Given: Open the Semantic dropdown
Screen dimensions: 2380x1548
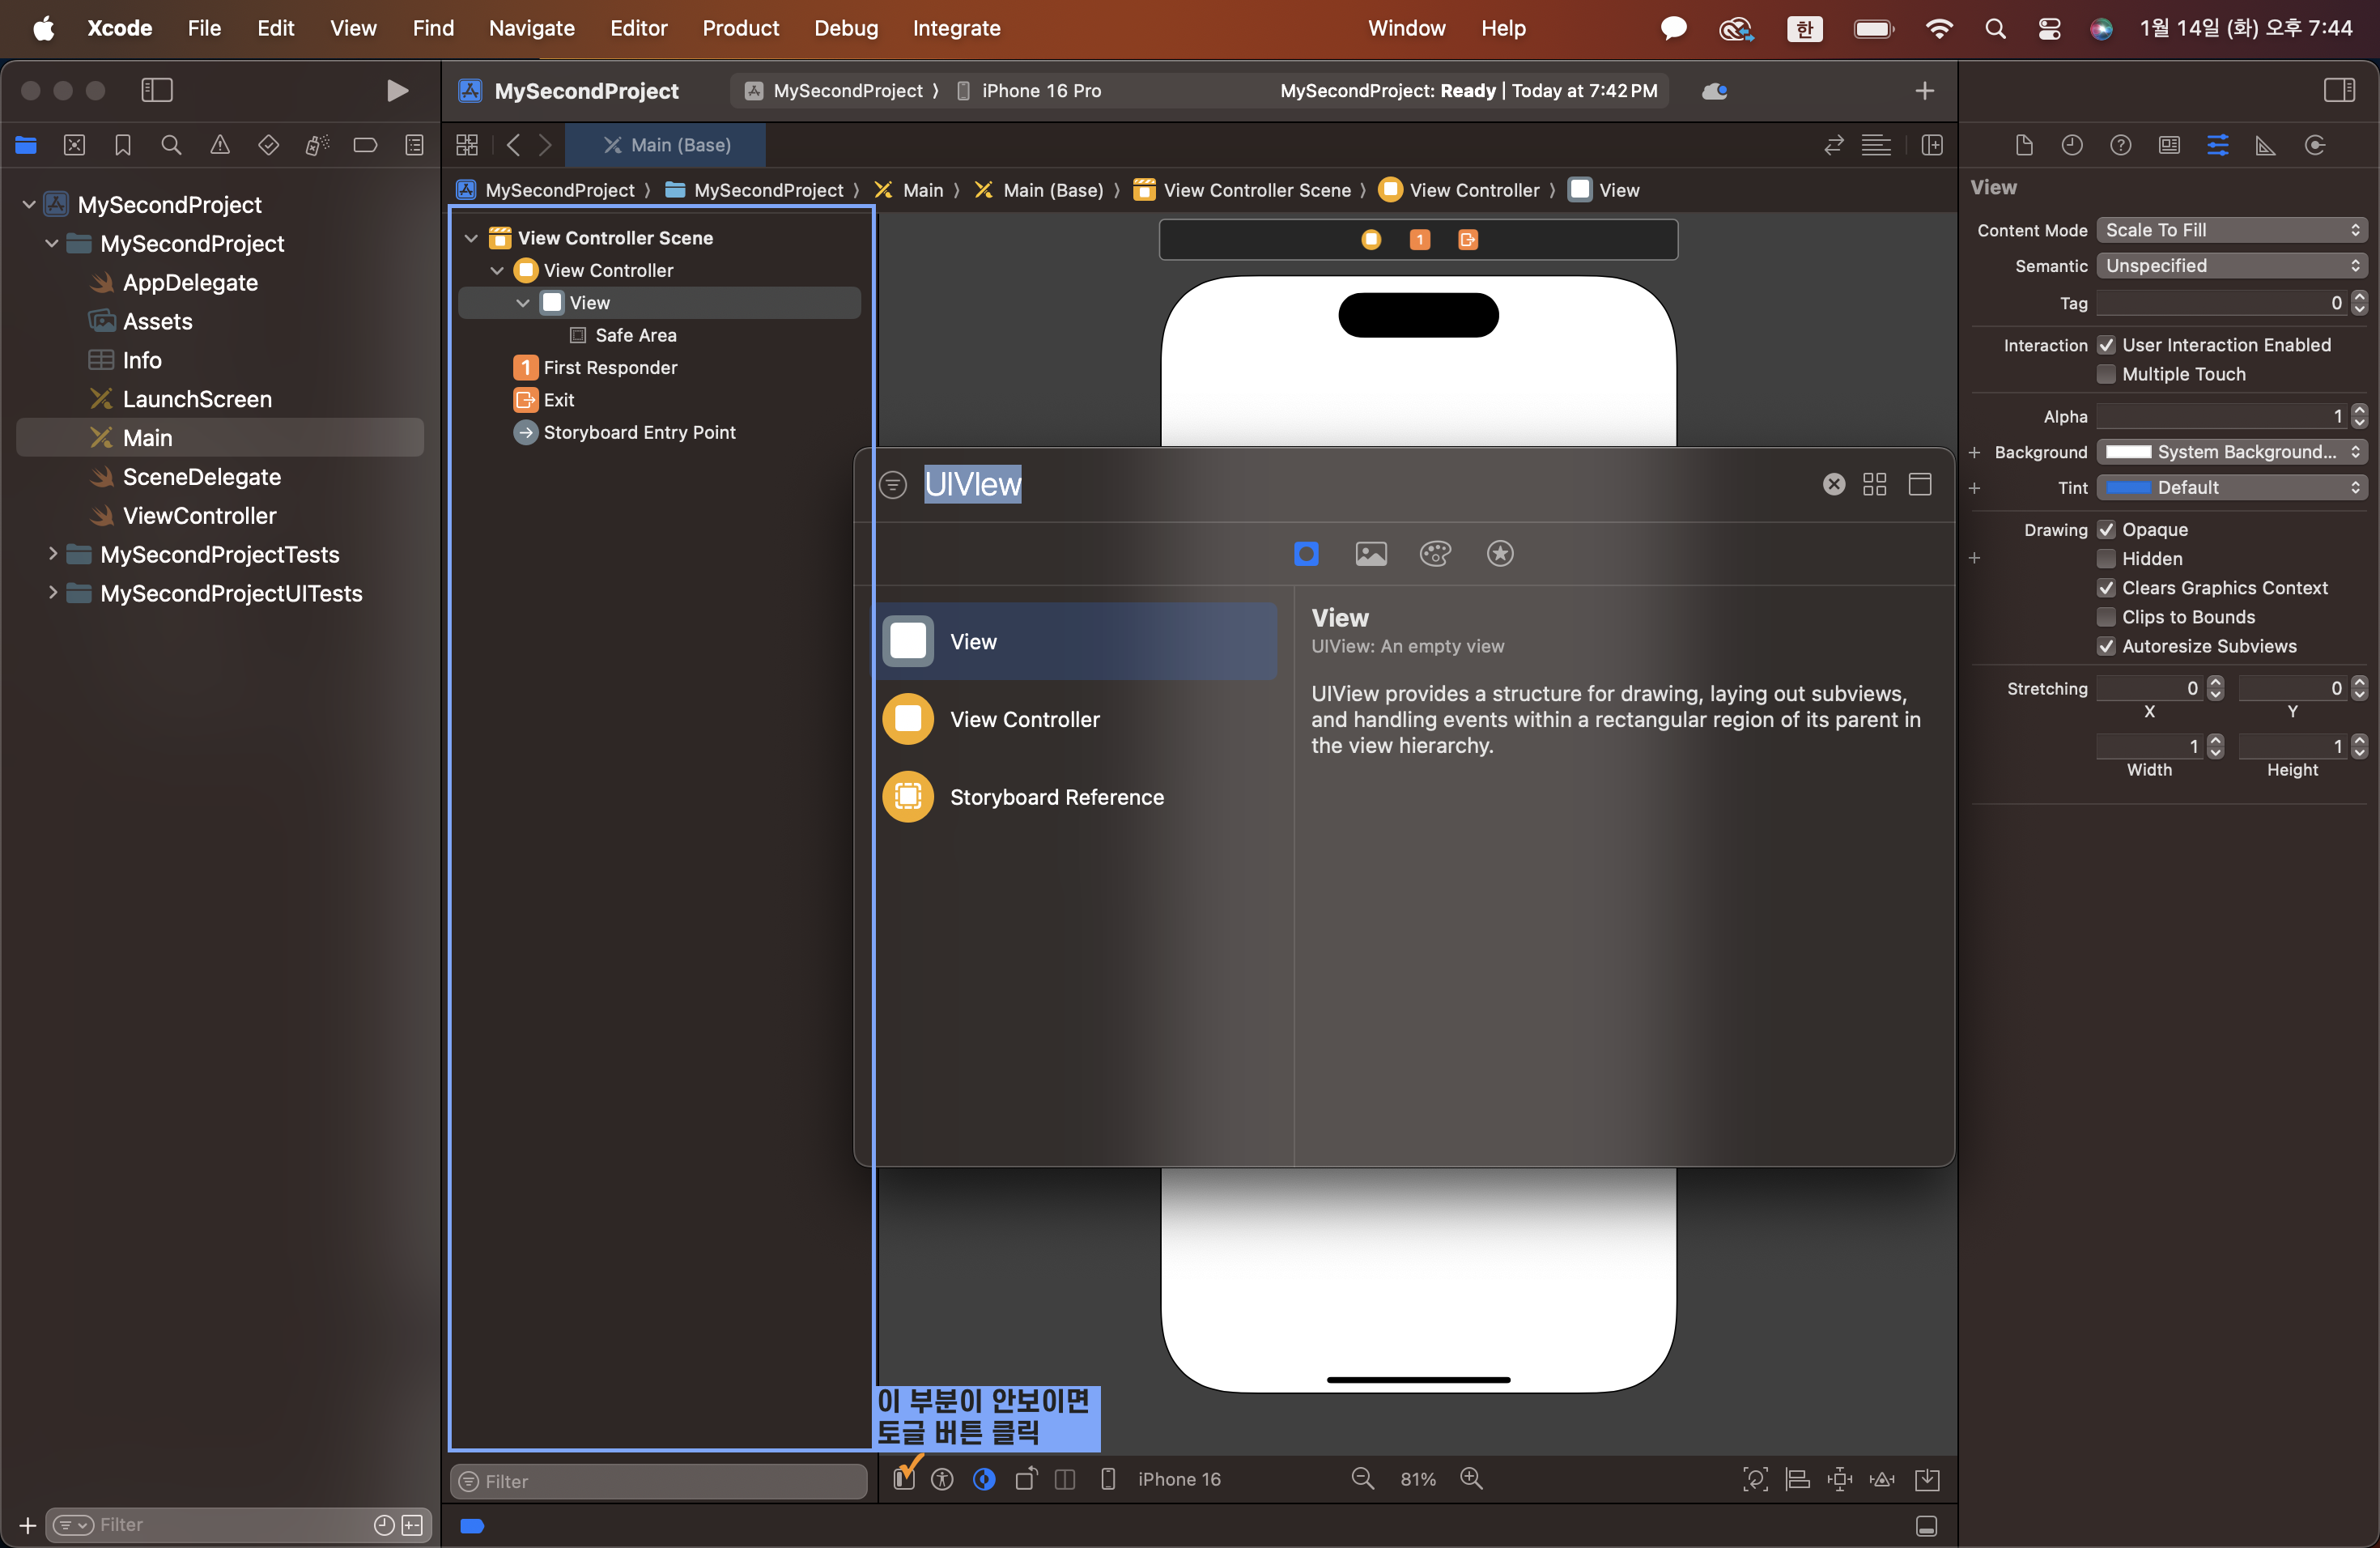Looking at the screenshot, I should click(2232, 265).
